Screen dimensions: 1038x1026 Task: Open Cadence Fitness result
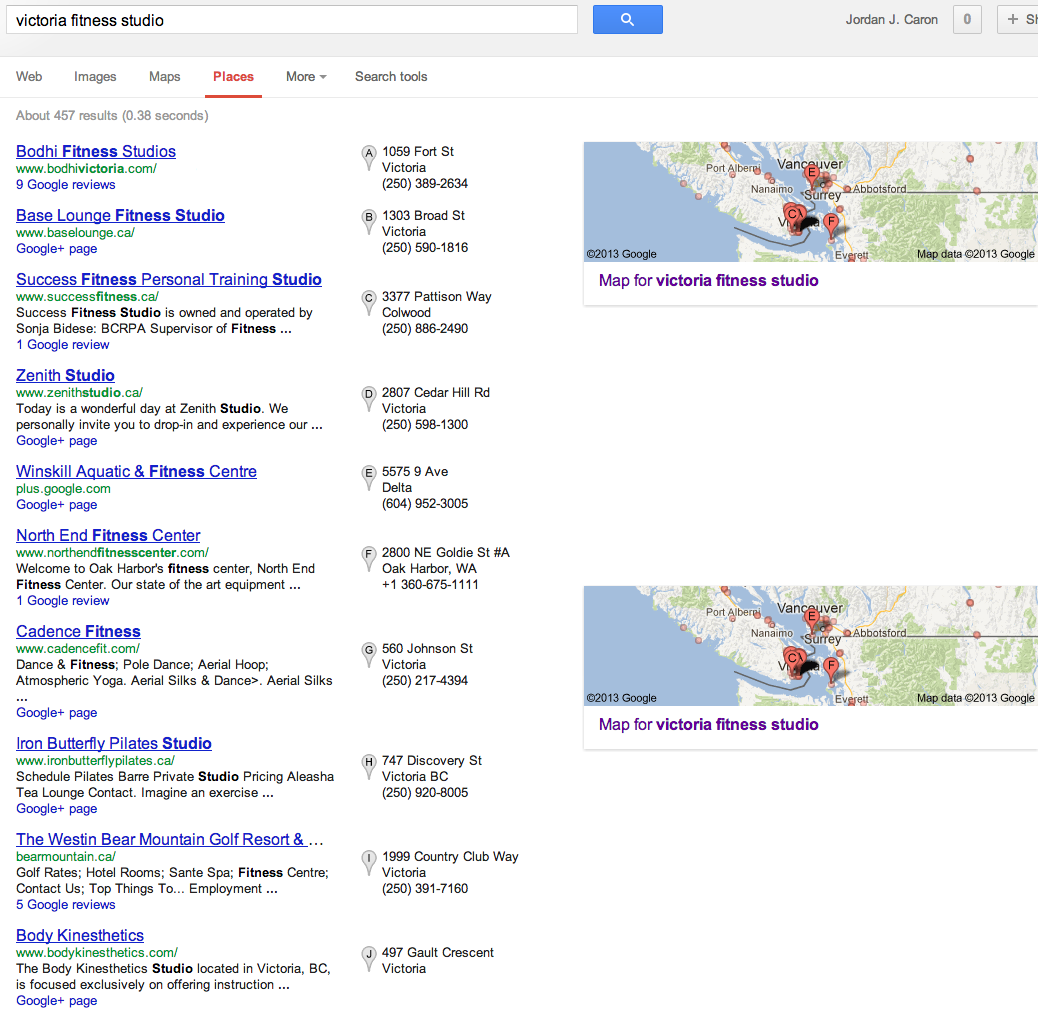click(x=78, y=631)
